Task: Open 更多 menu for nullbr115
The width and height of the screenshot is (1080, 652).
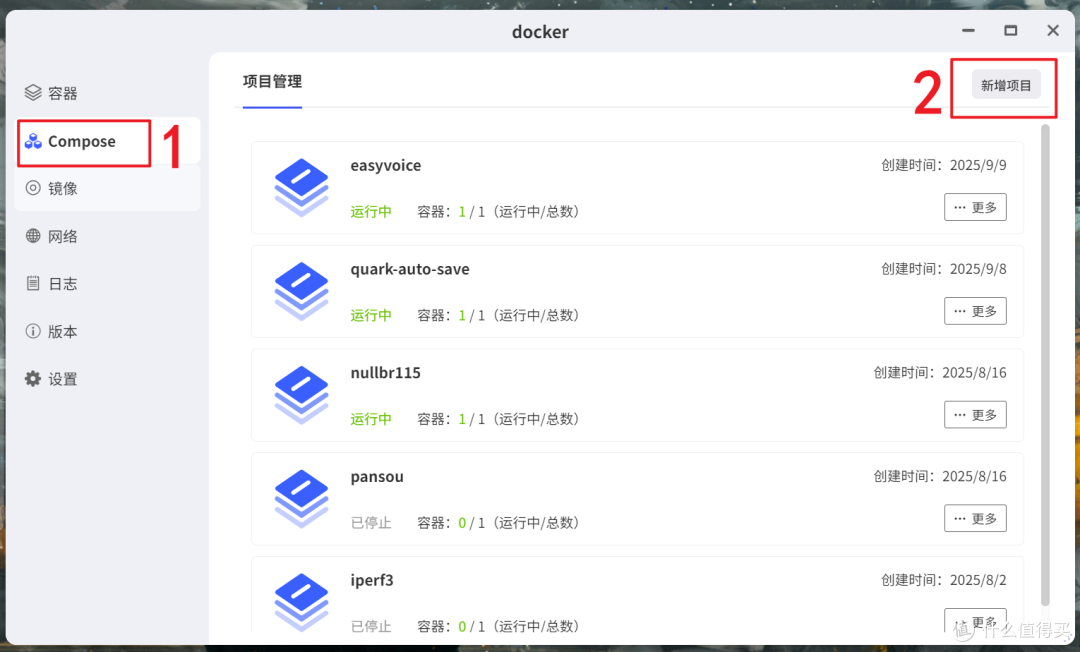Action: [975, 414]
